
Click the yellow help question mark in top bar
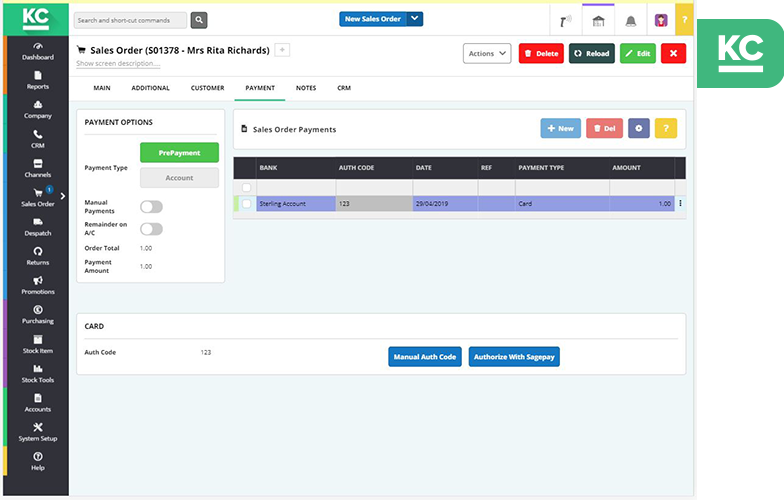point(684,20)
